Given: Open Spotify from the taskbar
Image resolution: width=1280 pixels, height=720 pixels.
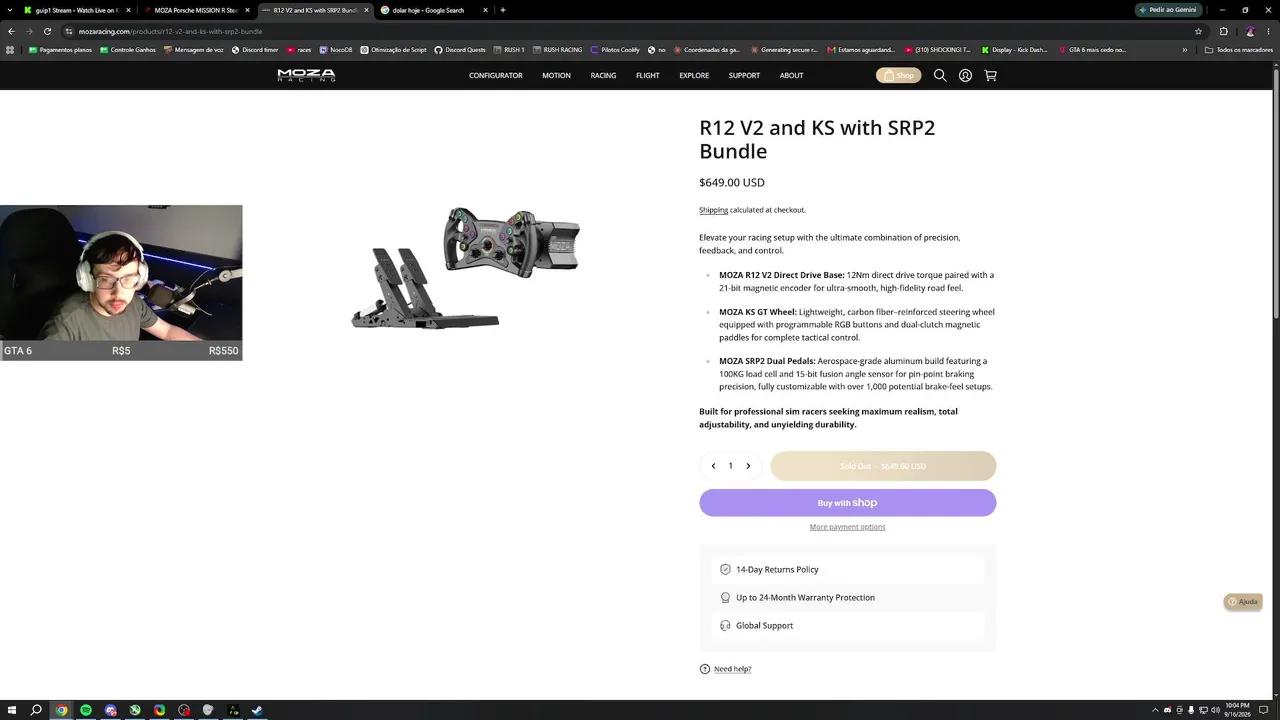Looking at the screenshot, I should pyautogui.click(x=86, y=710).
